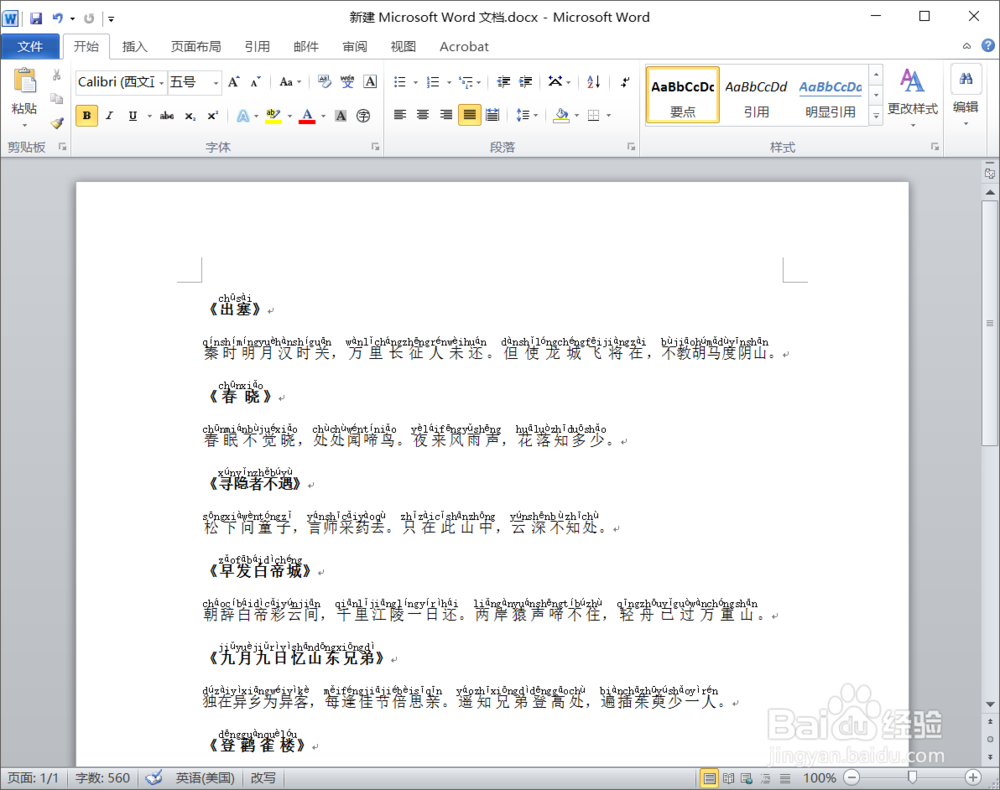This screenshot has width=1000, height=790.
Task: Open Line Spacing dropdown
Action: click(527, 115)
